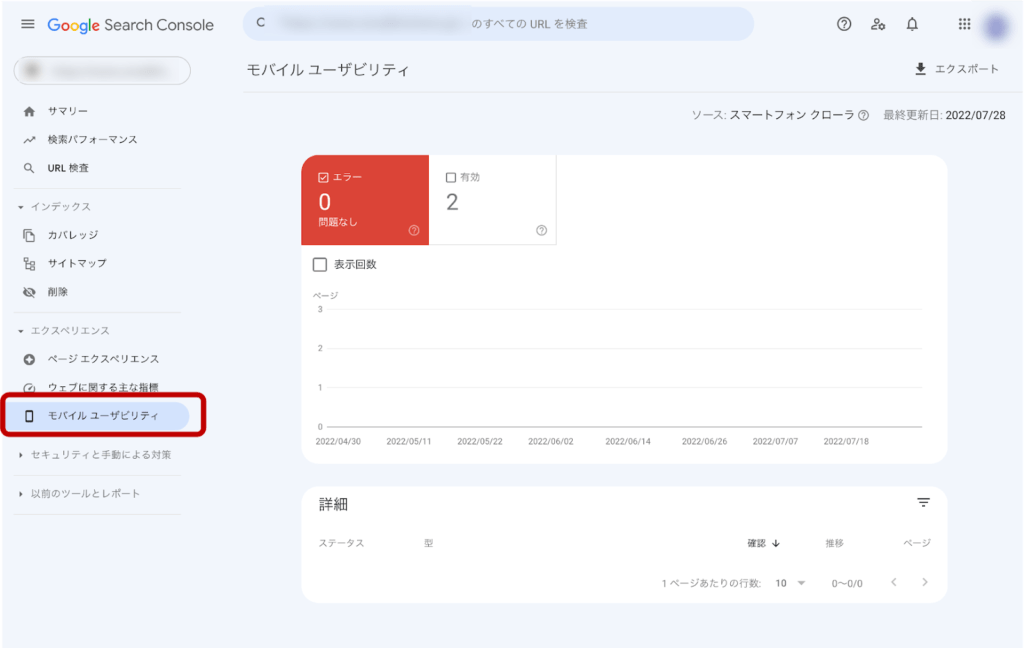
Task: Expand セキュリティと手動による対策 section
Action: click(x=95, y=455)
